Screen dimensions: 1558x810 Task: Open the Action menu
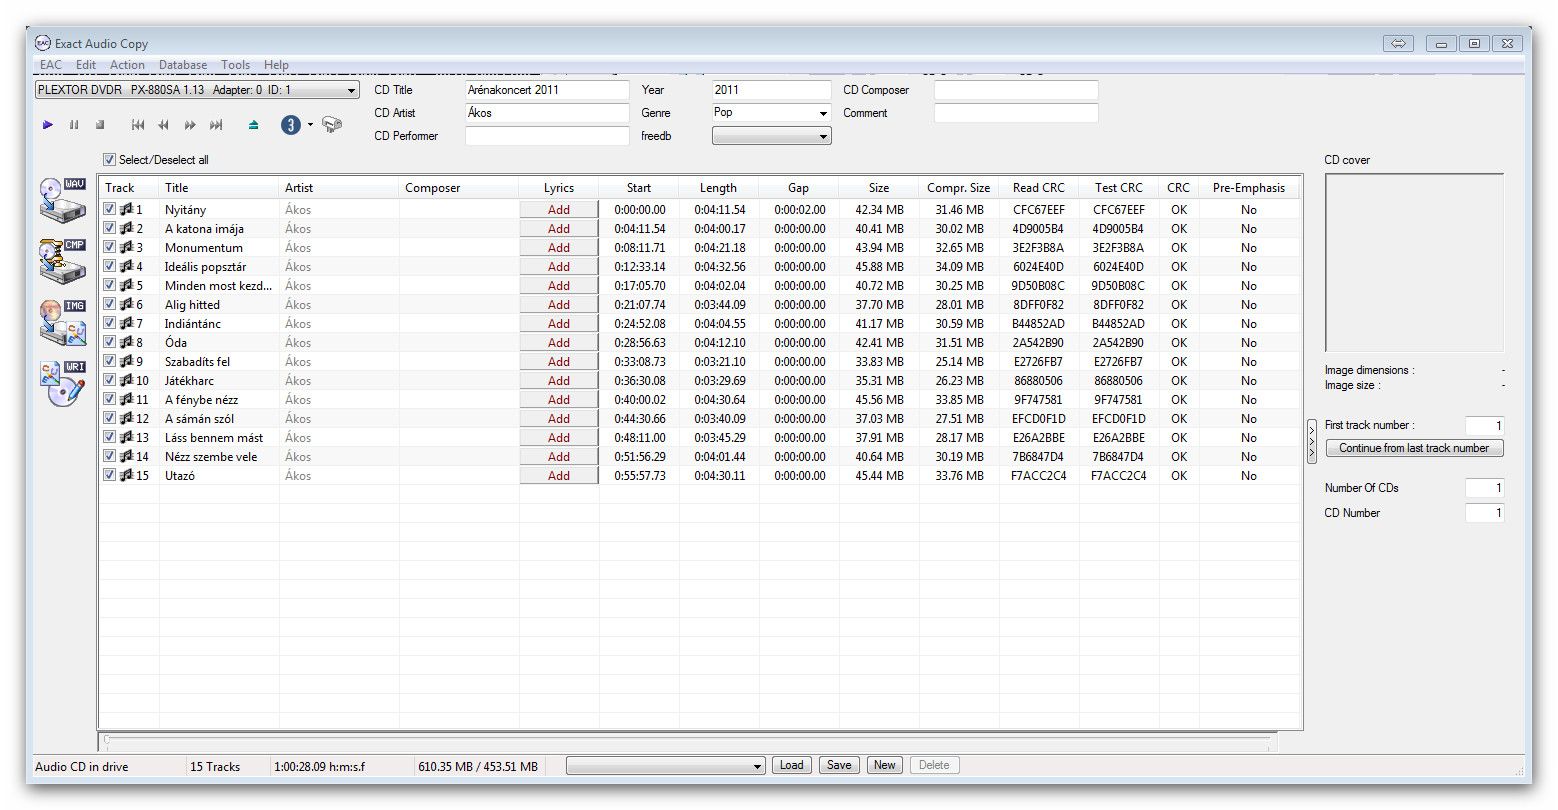(x=127, y=65)
